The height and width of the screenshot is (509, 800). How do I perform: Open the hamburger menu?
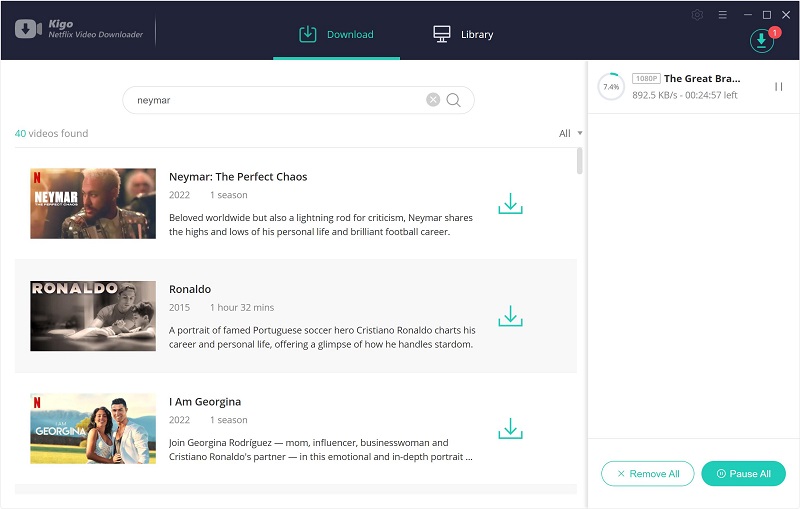pyautogui.click(x=722, y=15)
